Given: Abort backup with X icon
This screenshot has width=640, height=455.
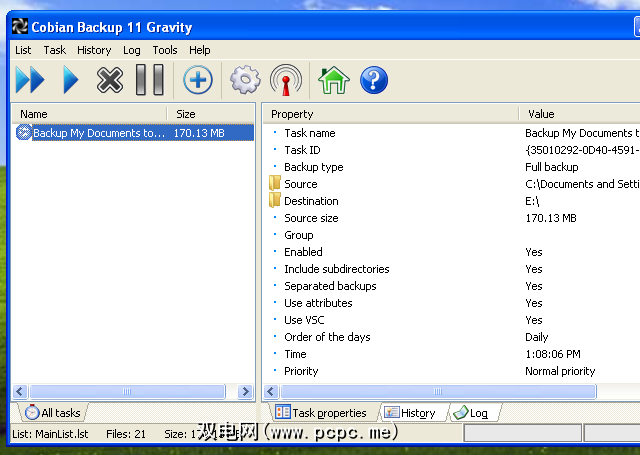Looking at the screenshot, I should coord(110,80).
